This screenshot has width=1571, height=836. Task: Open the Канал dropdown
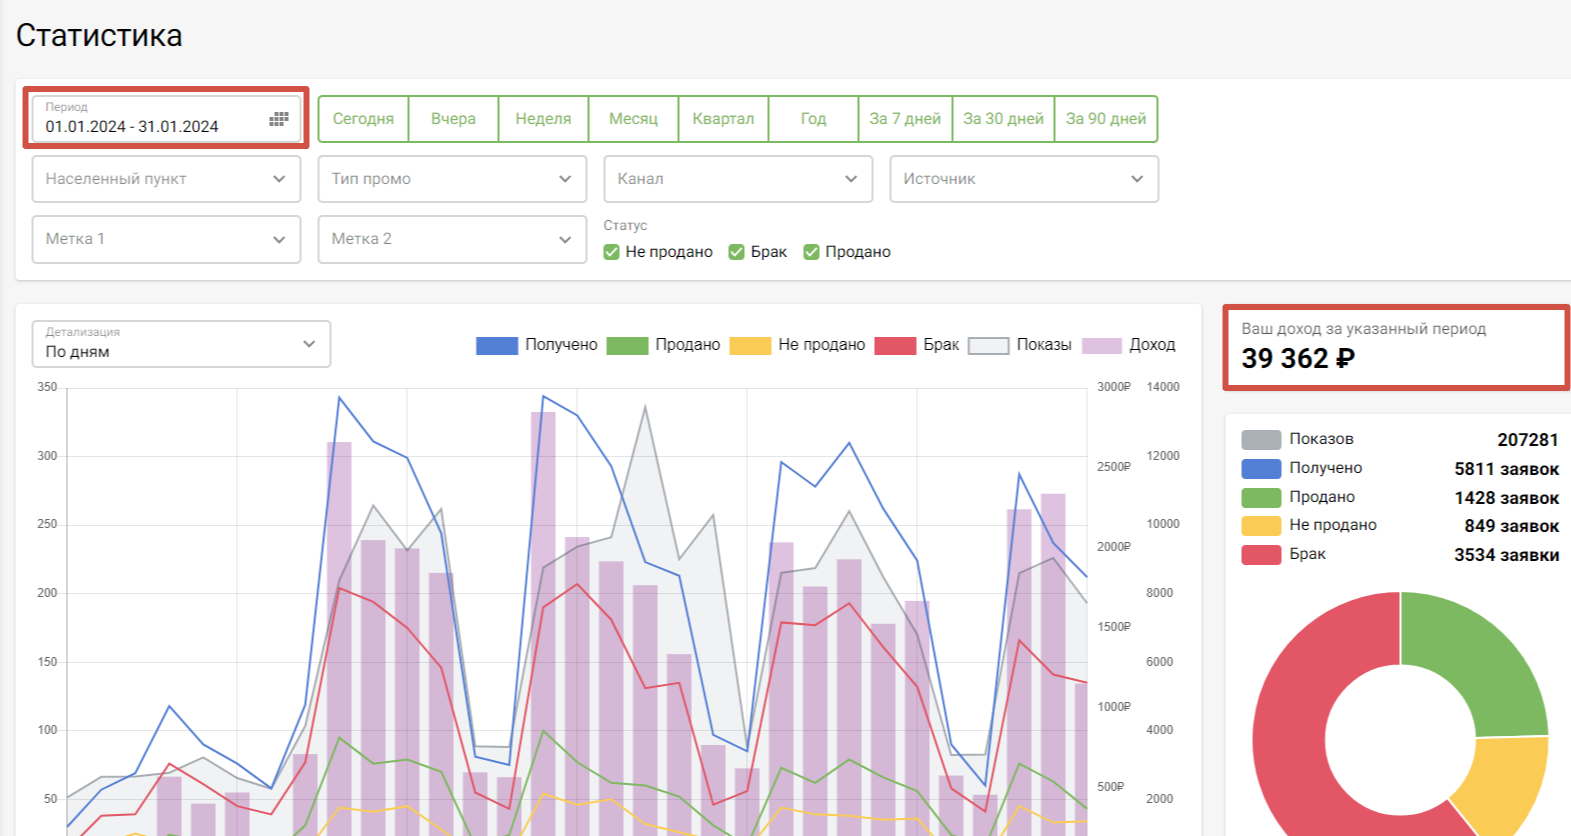tap(738, 179)
